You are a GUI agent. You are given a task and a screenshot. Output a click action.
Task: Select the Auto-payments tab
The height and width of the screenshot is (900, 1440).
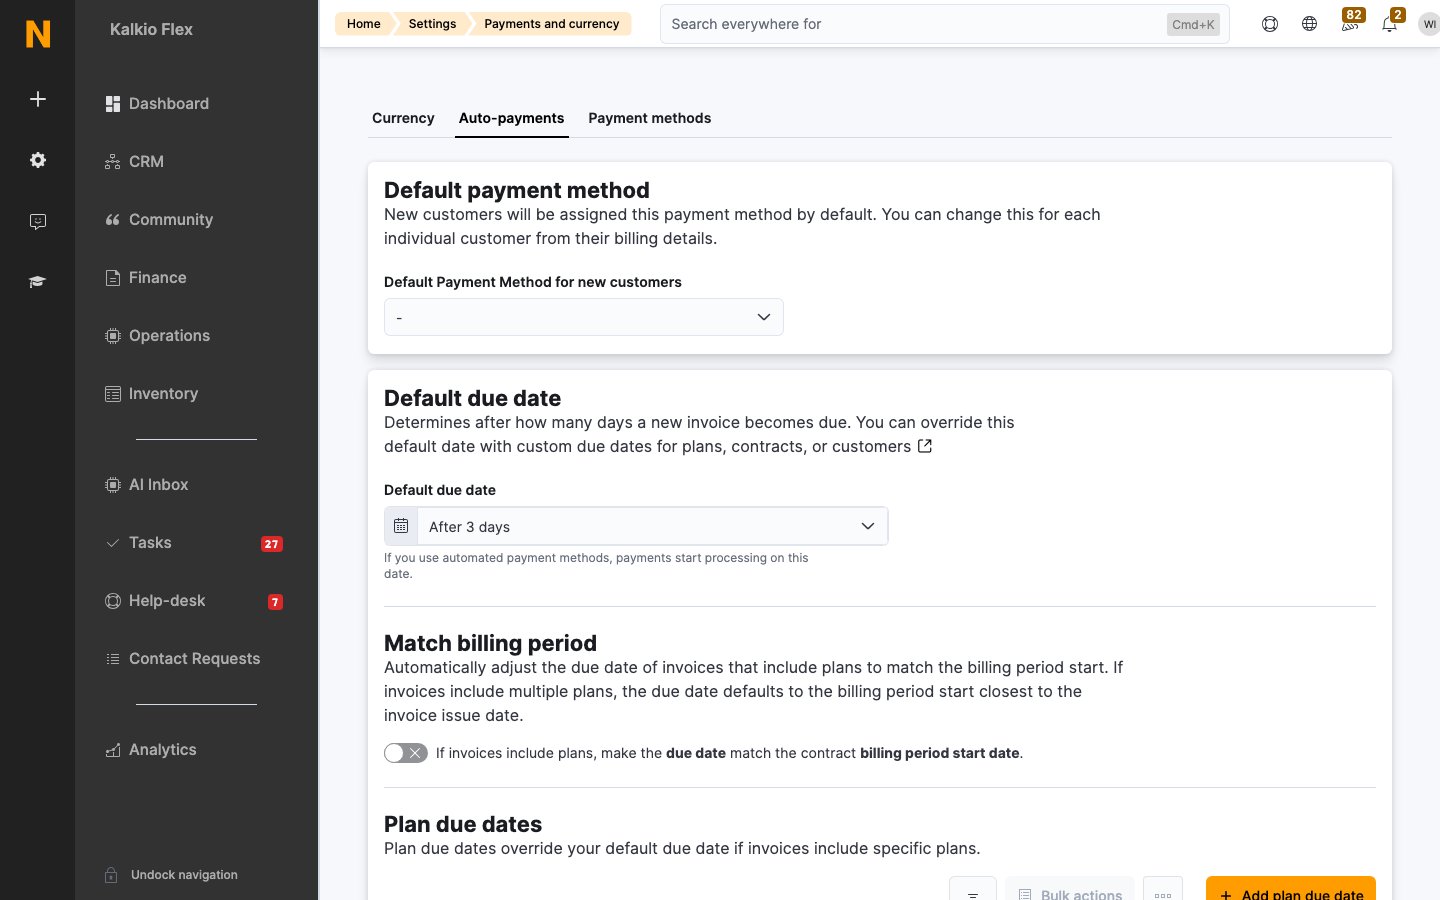[x=511, y=118]
